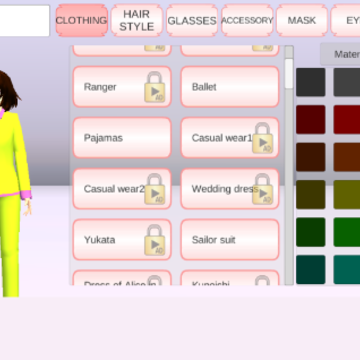Screen dimensions: 360x360
Task: Pick the near-black color swatch in the left column
Action: pos(311,82)
